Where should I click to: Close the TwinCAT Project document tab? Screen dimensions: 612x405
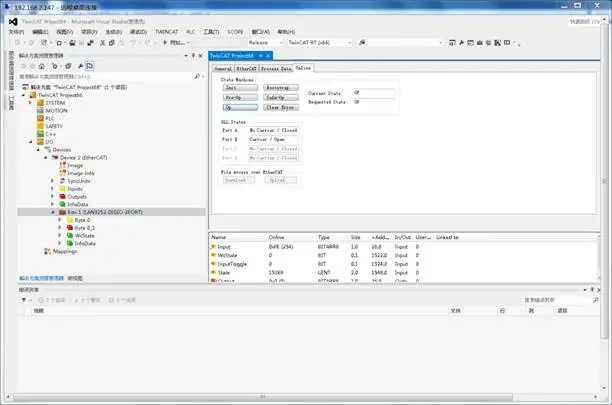(268, 56)
